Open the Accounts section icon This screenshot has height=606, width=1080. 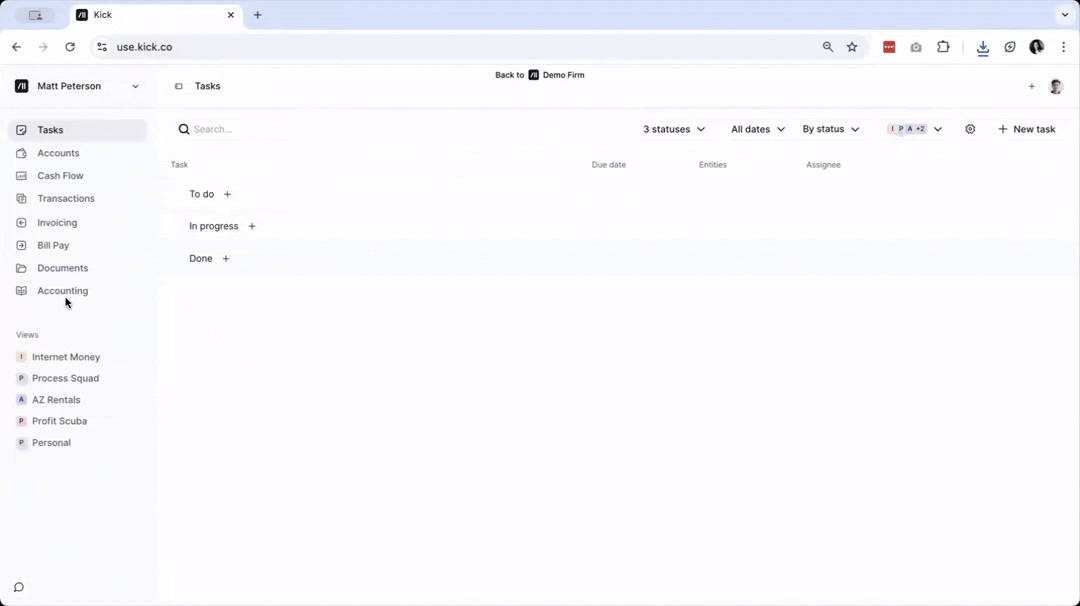click(22, 153)
